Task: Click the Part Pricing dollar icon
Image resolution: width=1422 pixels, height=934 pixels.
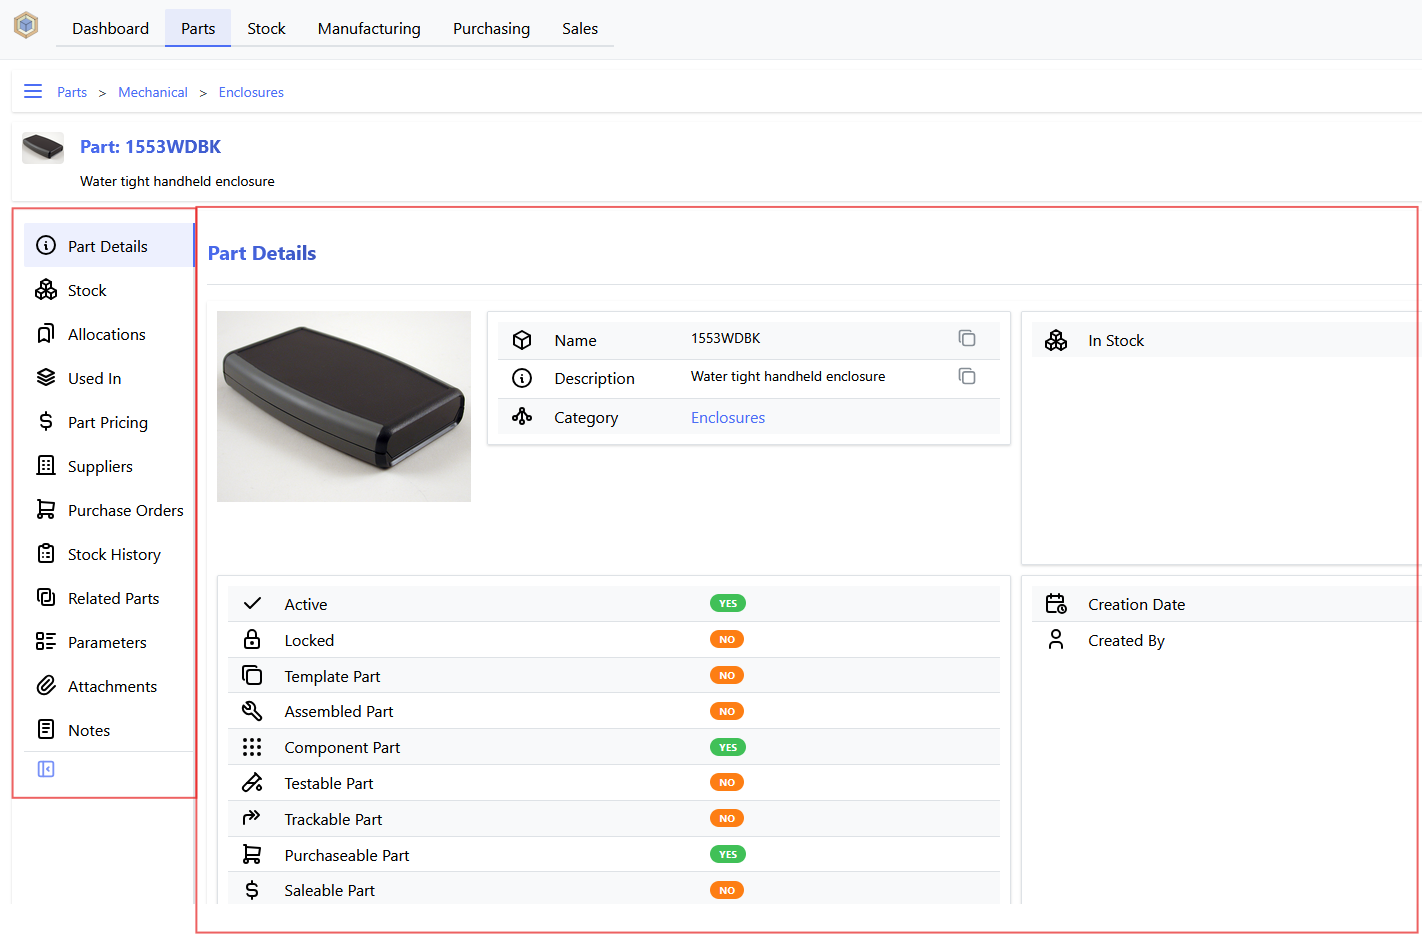Action: click(x=46, y=421)
